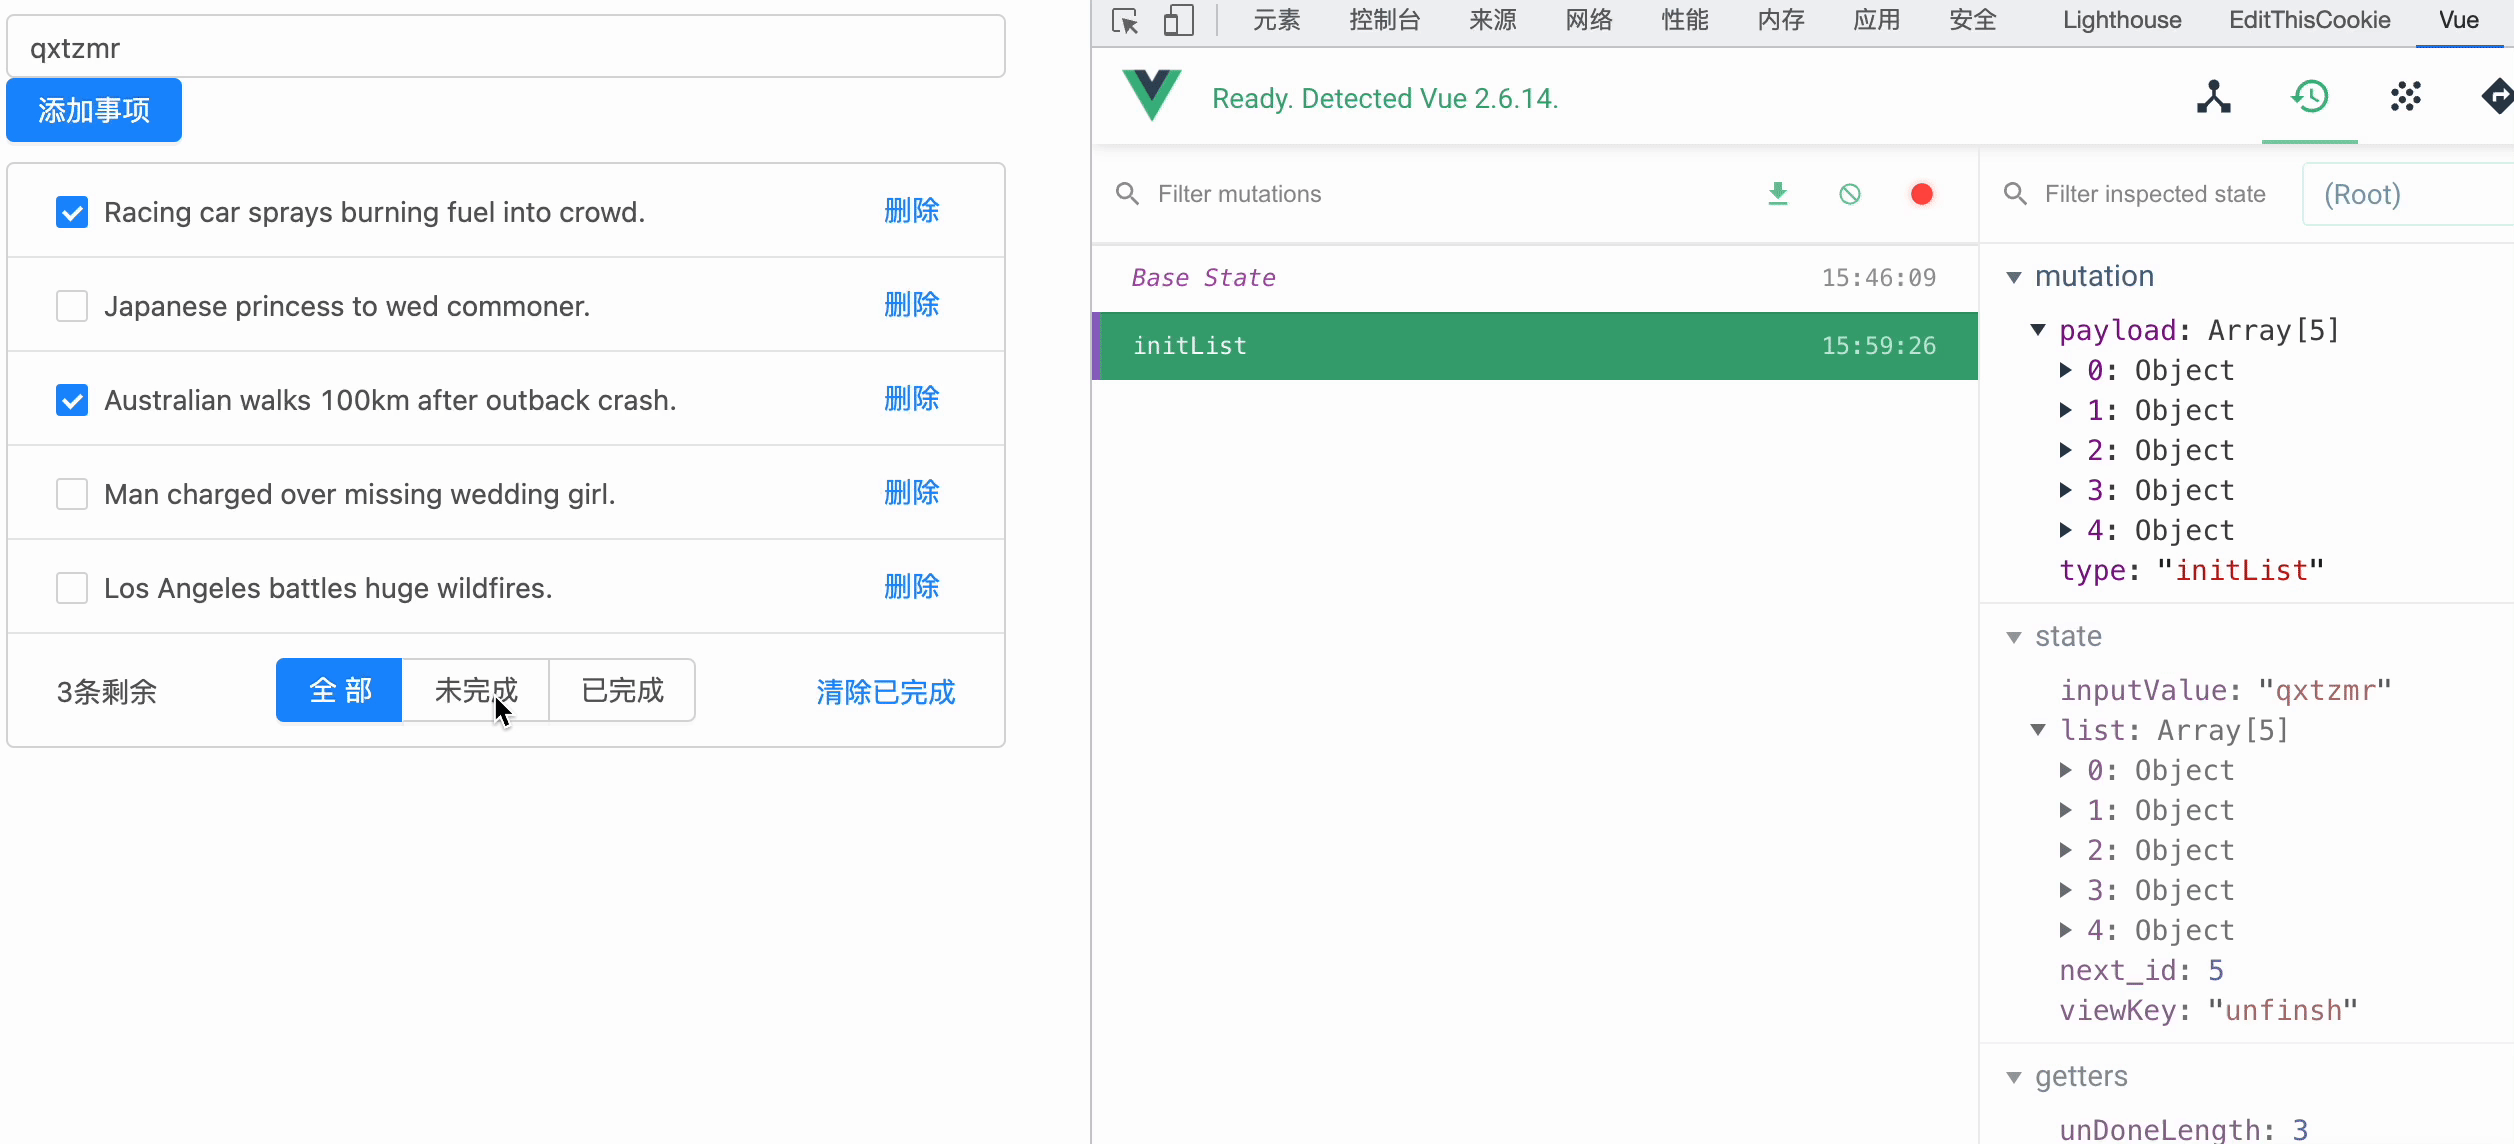The width and height of the screenshot is (2514, 1144).
Task: Toggle the device toolbar icon
Action: click(x=1178, y=20)
